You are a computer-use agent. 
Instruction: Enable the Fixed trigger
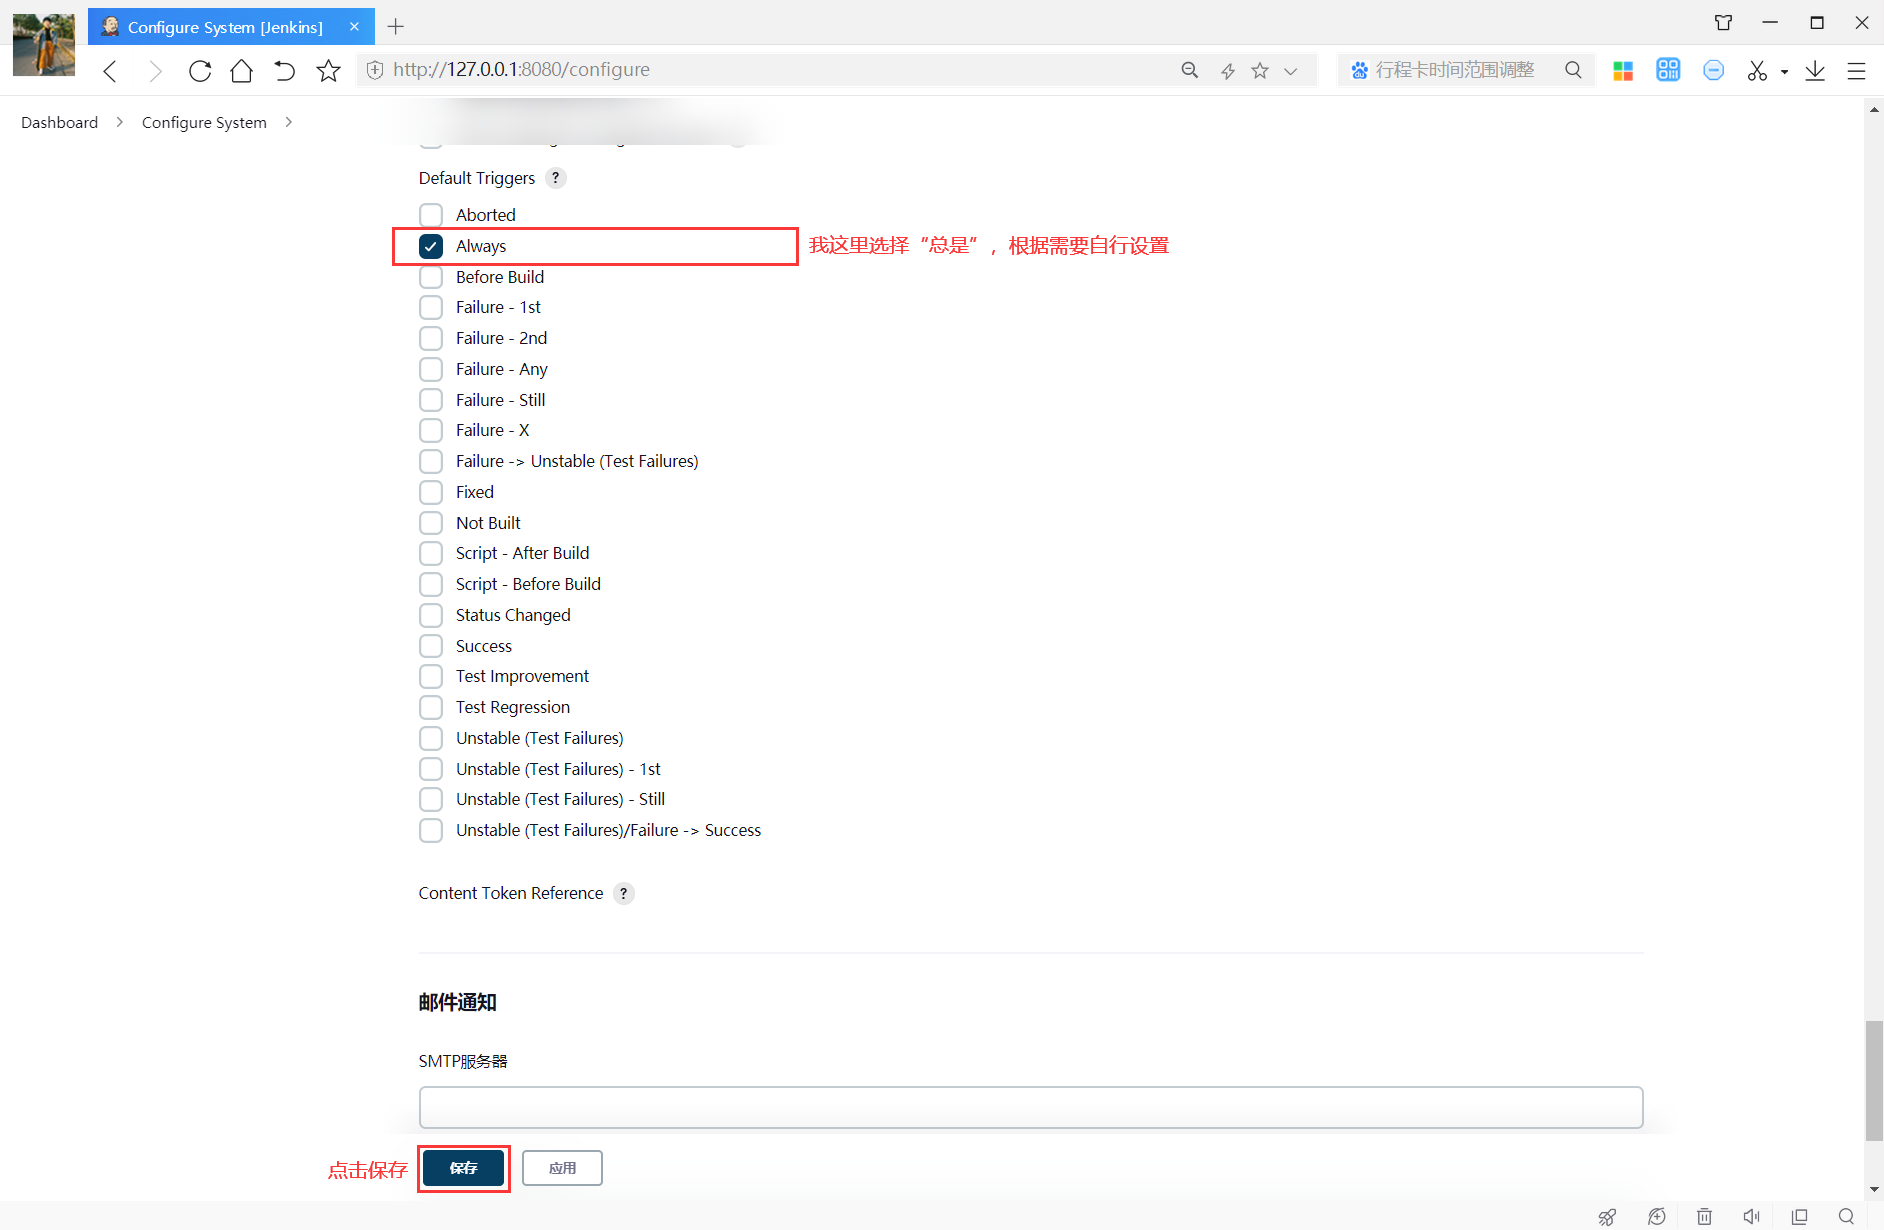click(x=431, y=492)
